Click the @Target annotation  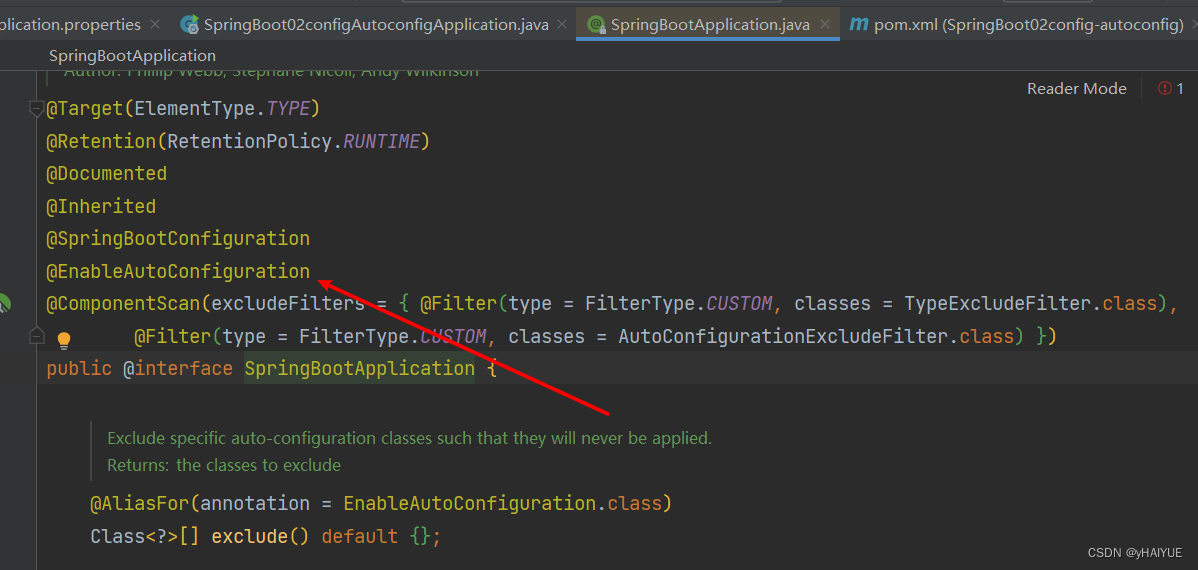[85, 108]
